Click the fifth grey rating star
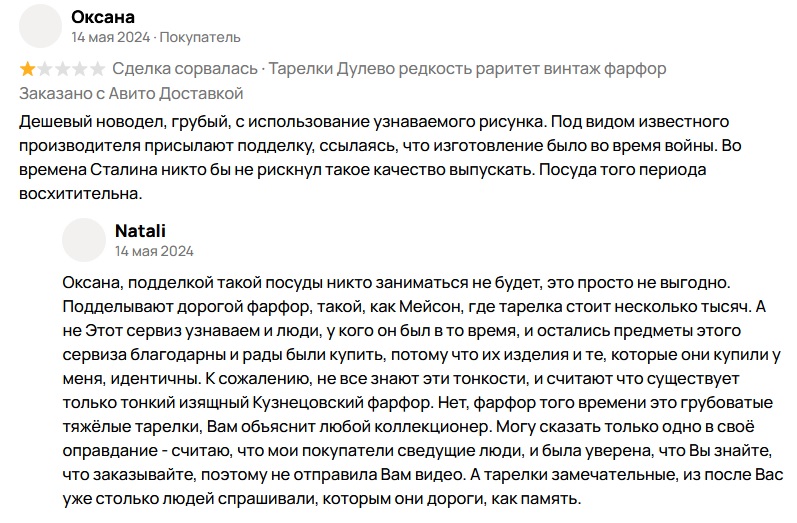This screenshot has height=523, width=797. point(97,69)
